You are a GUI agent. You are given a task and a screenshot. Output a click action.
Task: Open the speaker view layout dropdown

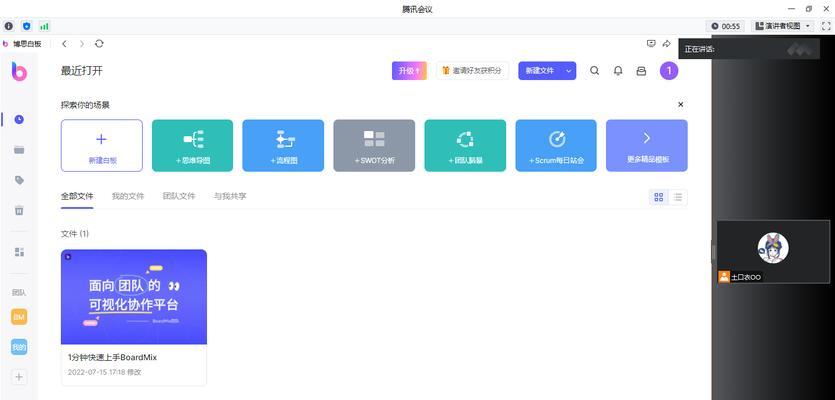click(783, 26)
